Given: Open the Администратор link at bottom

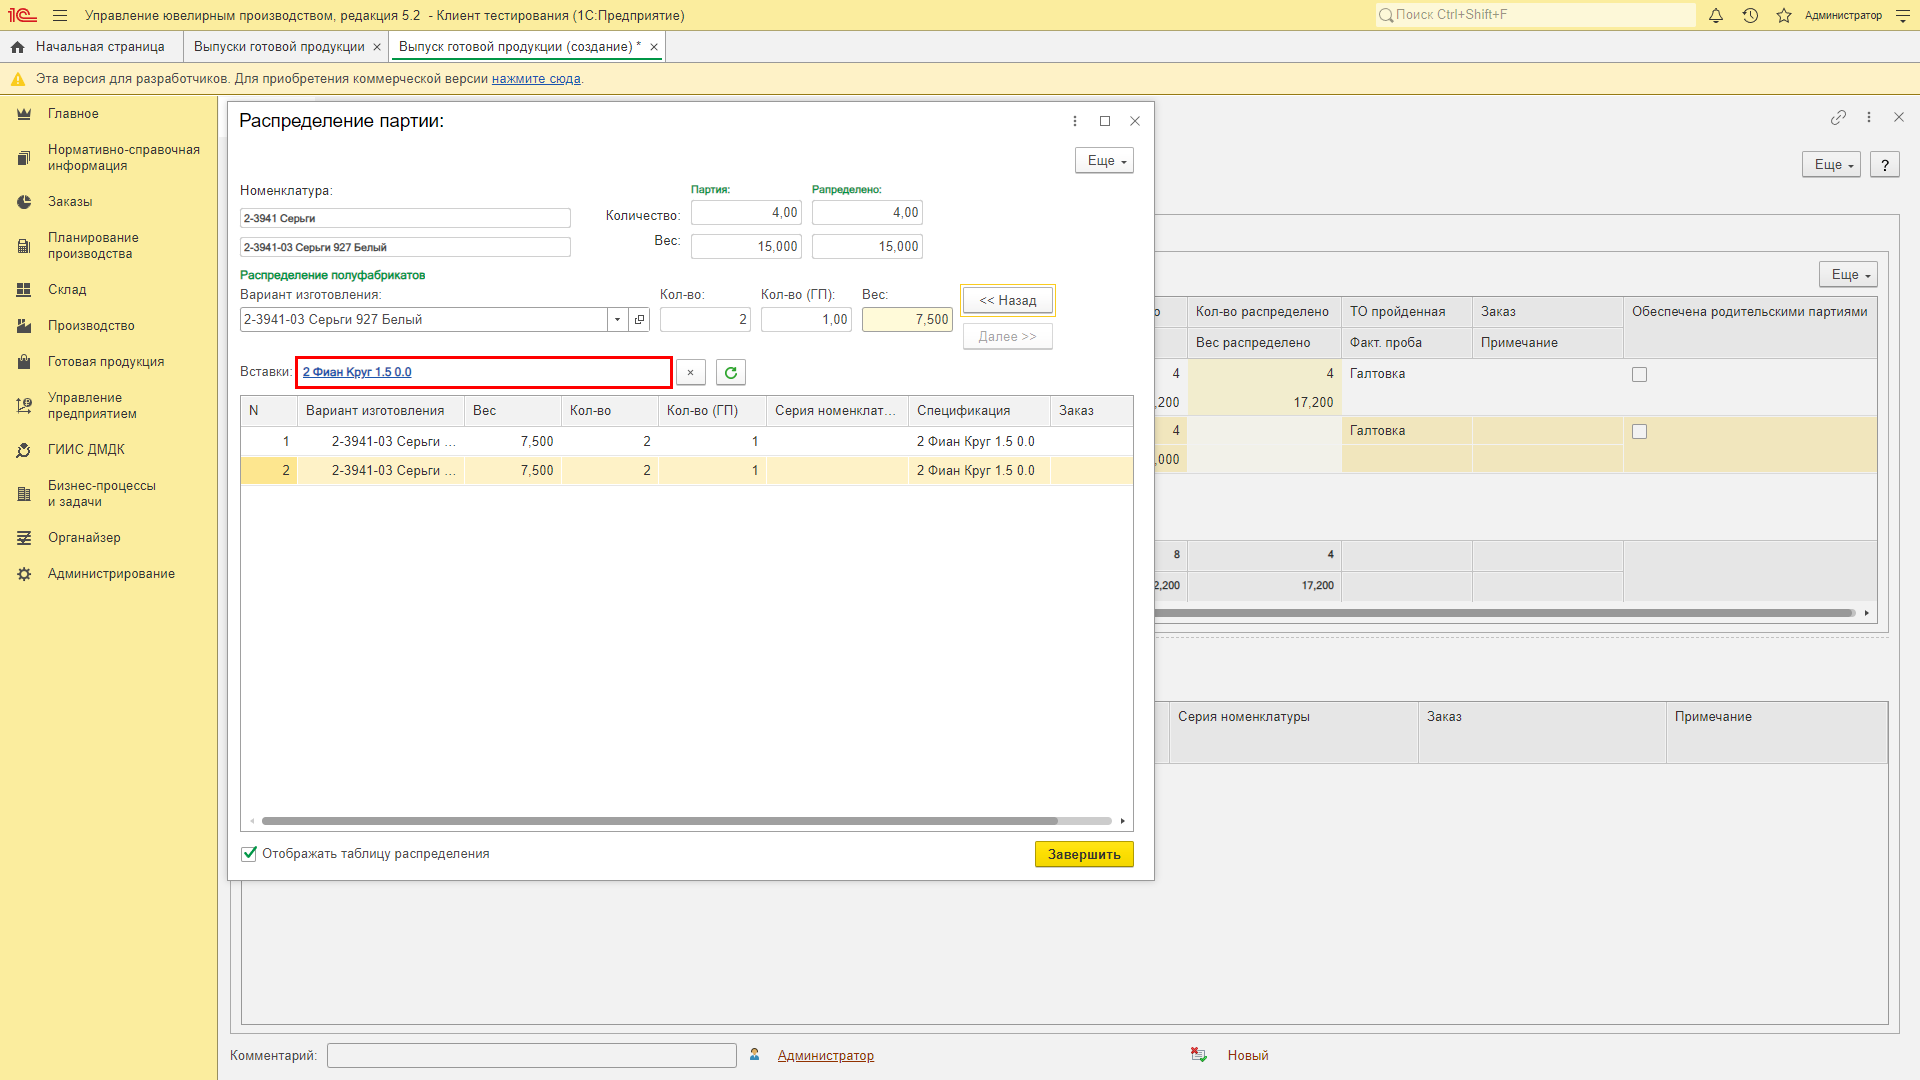Looking at the screenshot, I should point(826,1056).
